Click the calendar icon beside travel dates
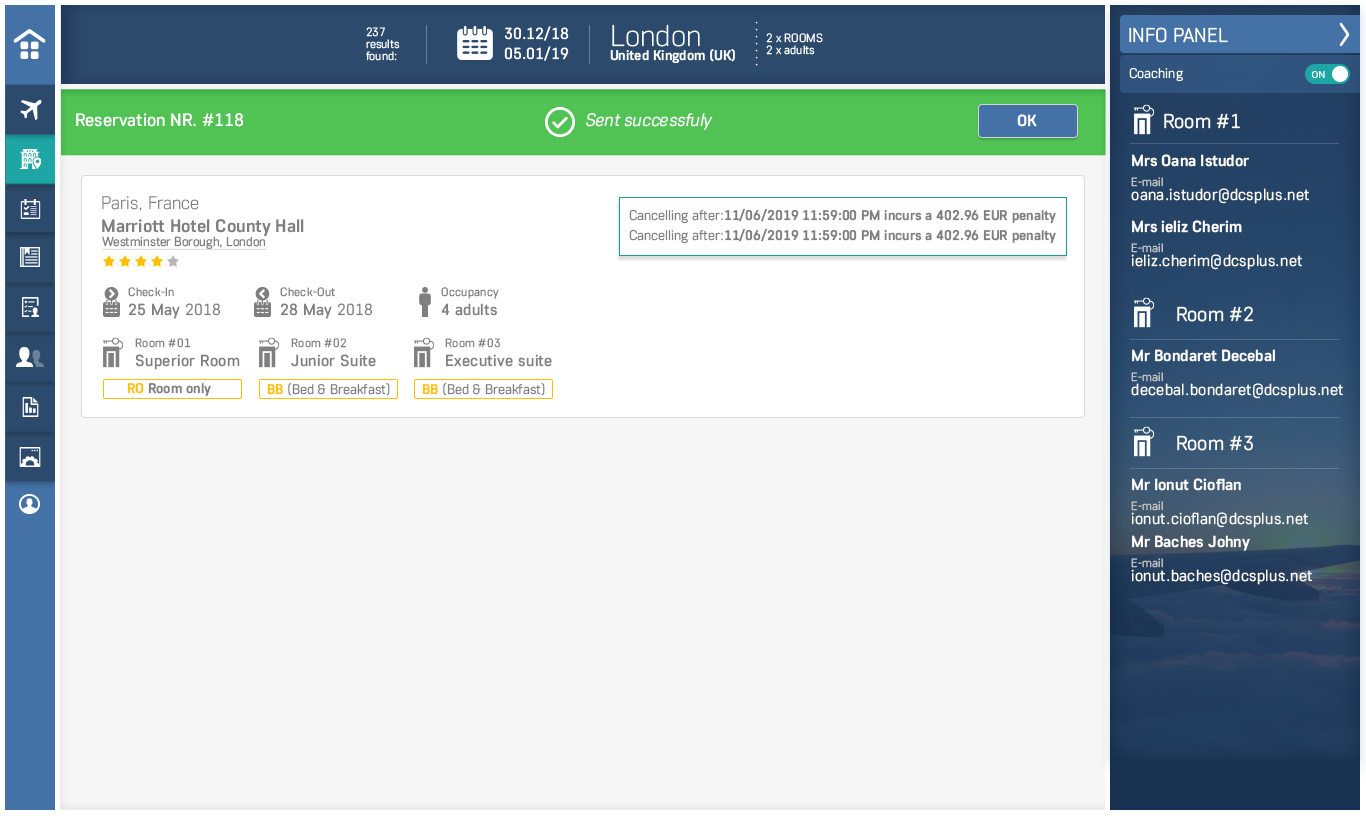 [x=475, y=44]
